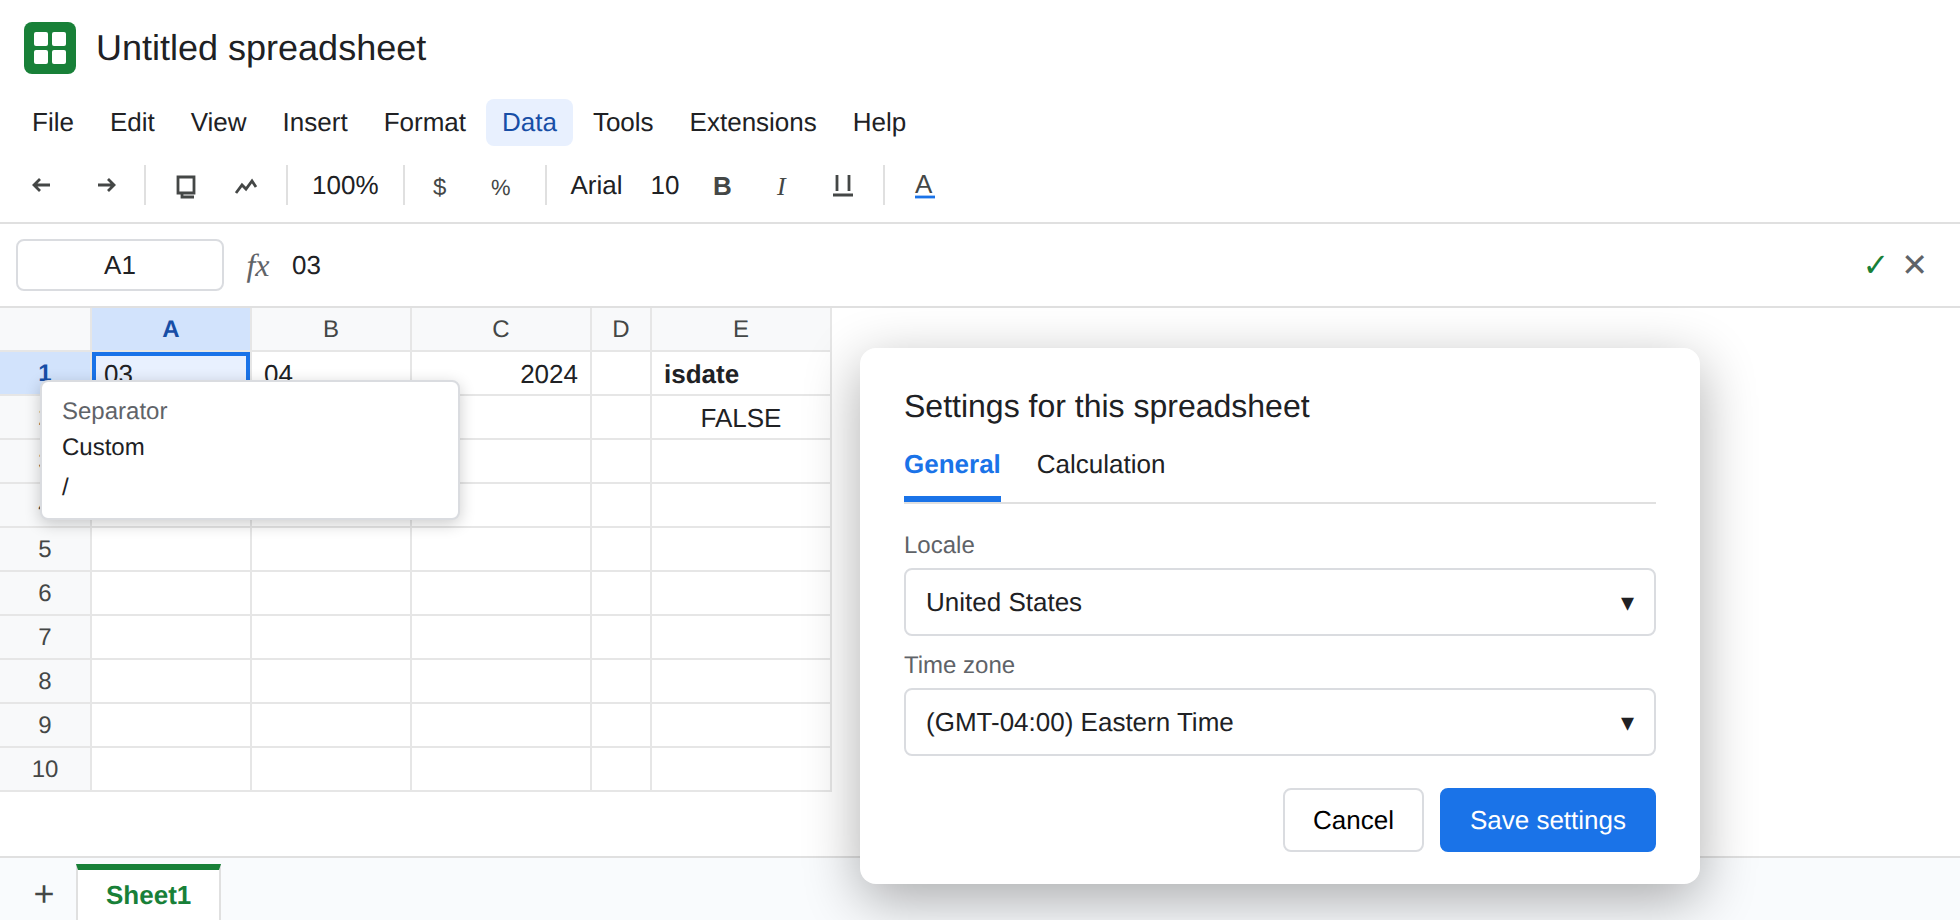
Task: Select row 10 header
Action: coord(45,769)
